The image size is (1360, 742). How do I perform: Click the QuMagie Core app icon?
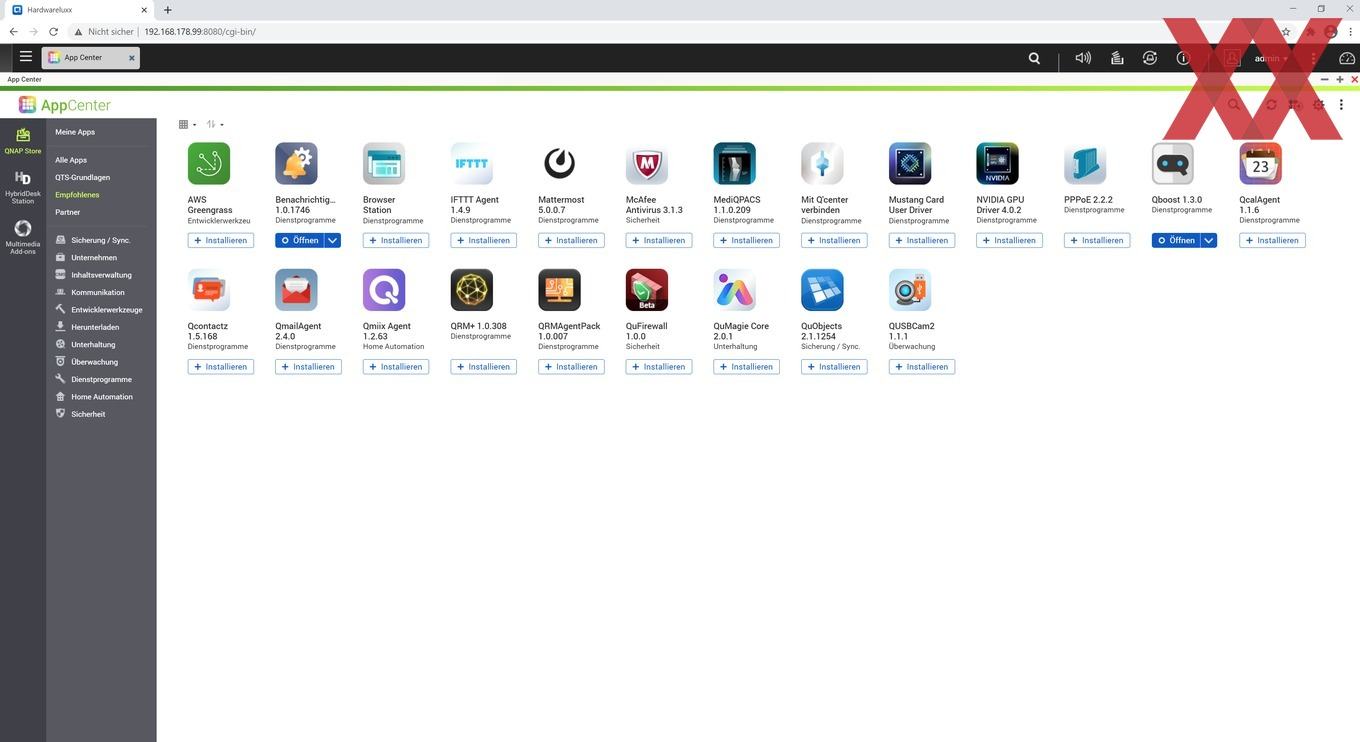(x=735, y=290)
